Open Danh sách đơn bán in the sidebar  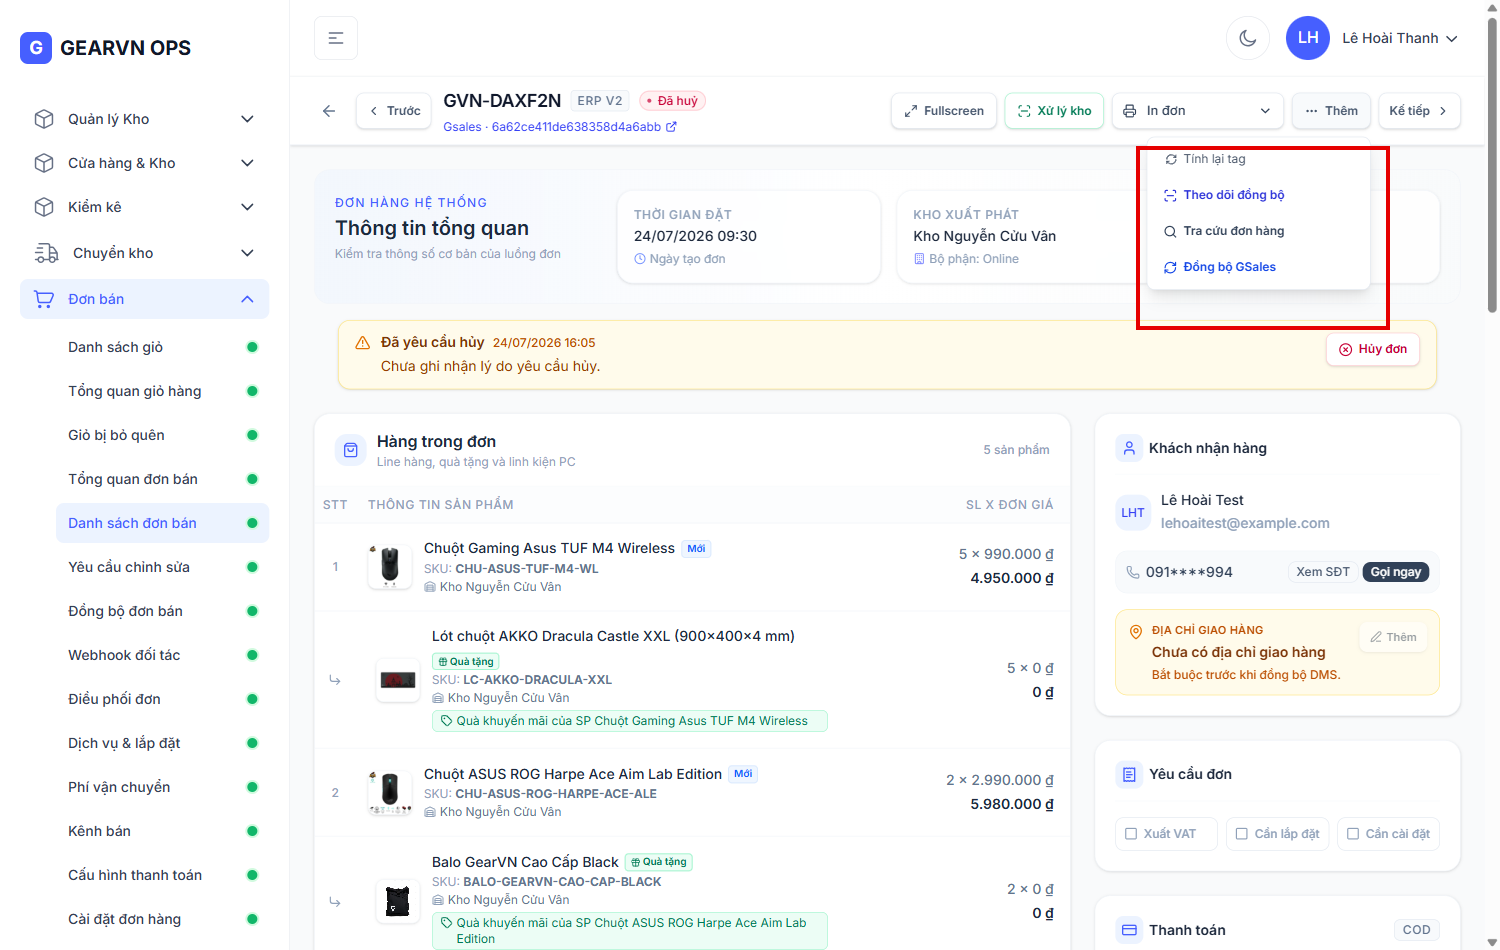[x=162, y=523]
